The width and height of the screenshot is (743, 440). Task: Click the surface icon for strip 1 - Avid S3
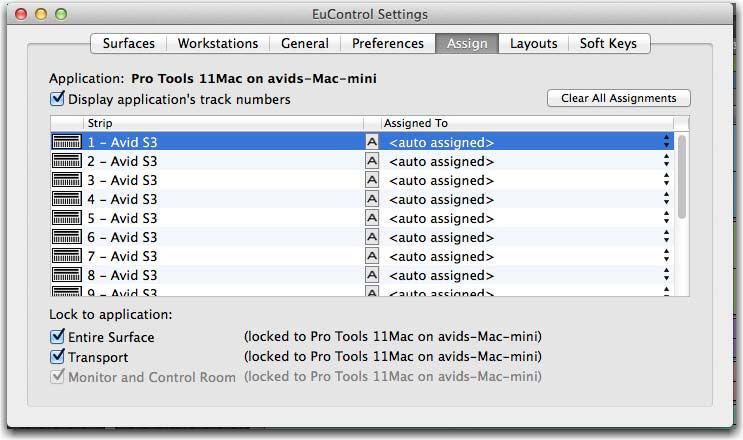(66, 142)
